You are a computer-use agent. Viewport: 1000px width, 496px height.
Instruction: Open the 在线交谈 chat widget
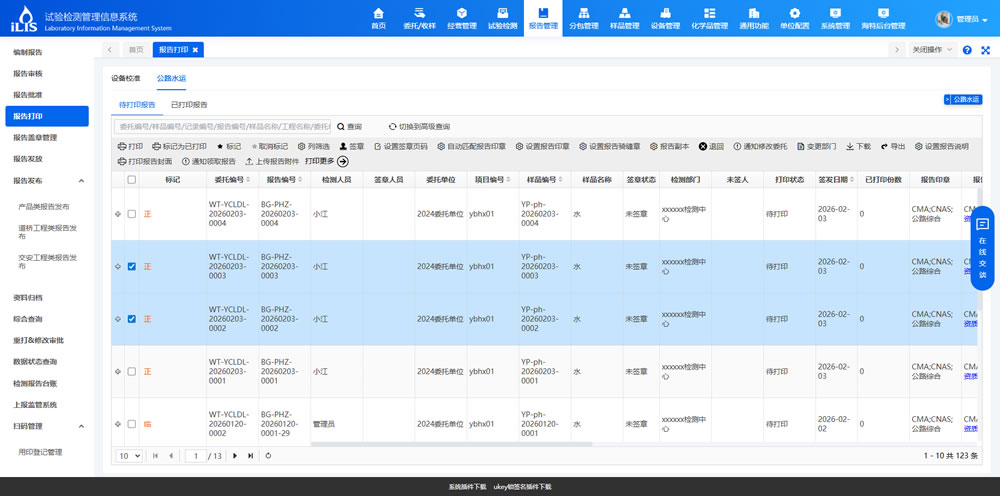coord(982,247)
